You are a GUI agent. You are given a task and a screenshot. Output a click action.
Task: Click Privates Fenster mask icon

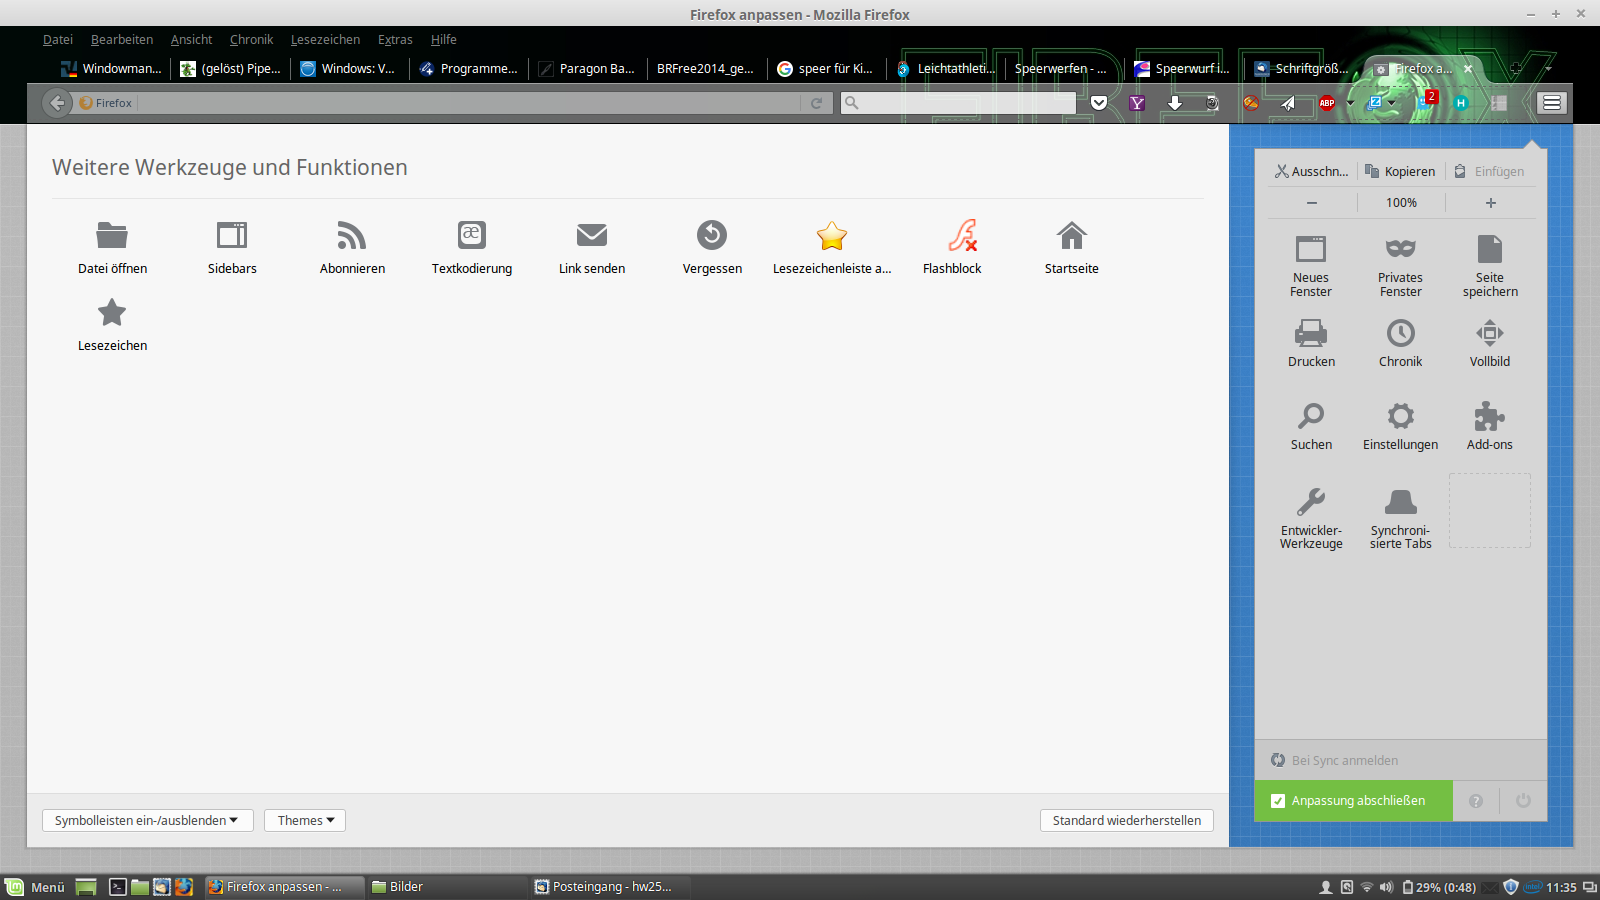click(1400, 248)
